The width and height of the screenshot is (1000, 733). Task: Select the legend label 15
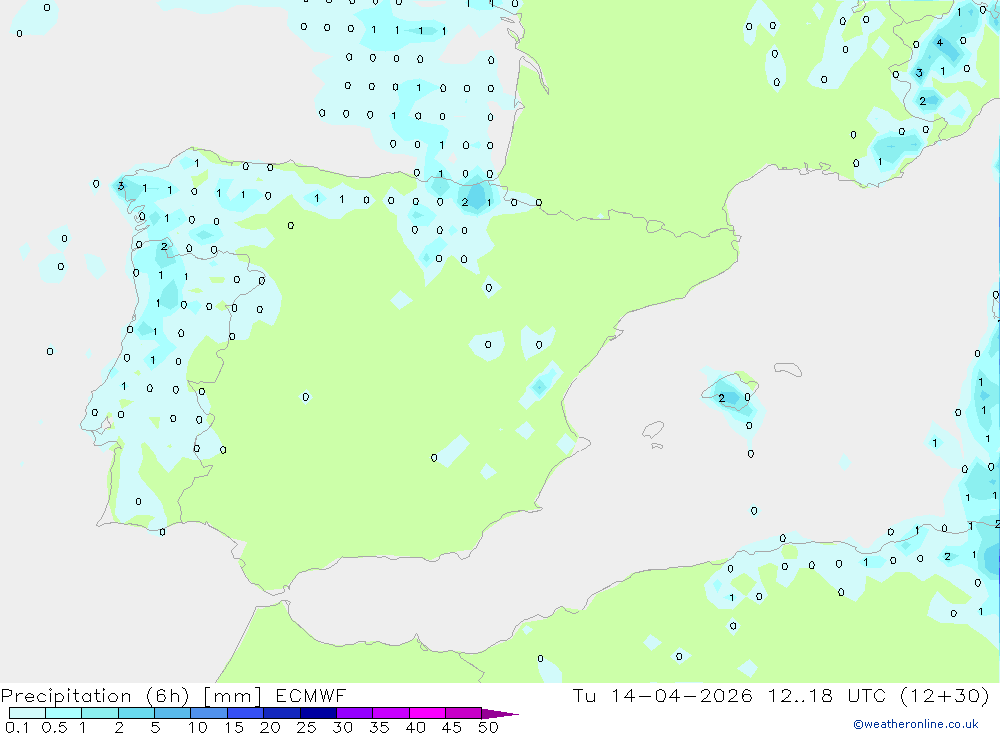pos(234,727)
